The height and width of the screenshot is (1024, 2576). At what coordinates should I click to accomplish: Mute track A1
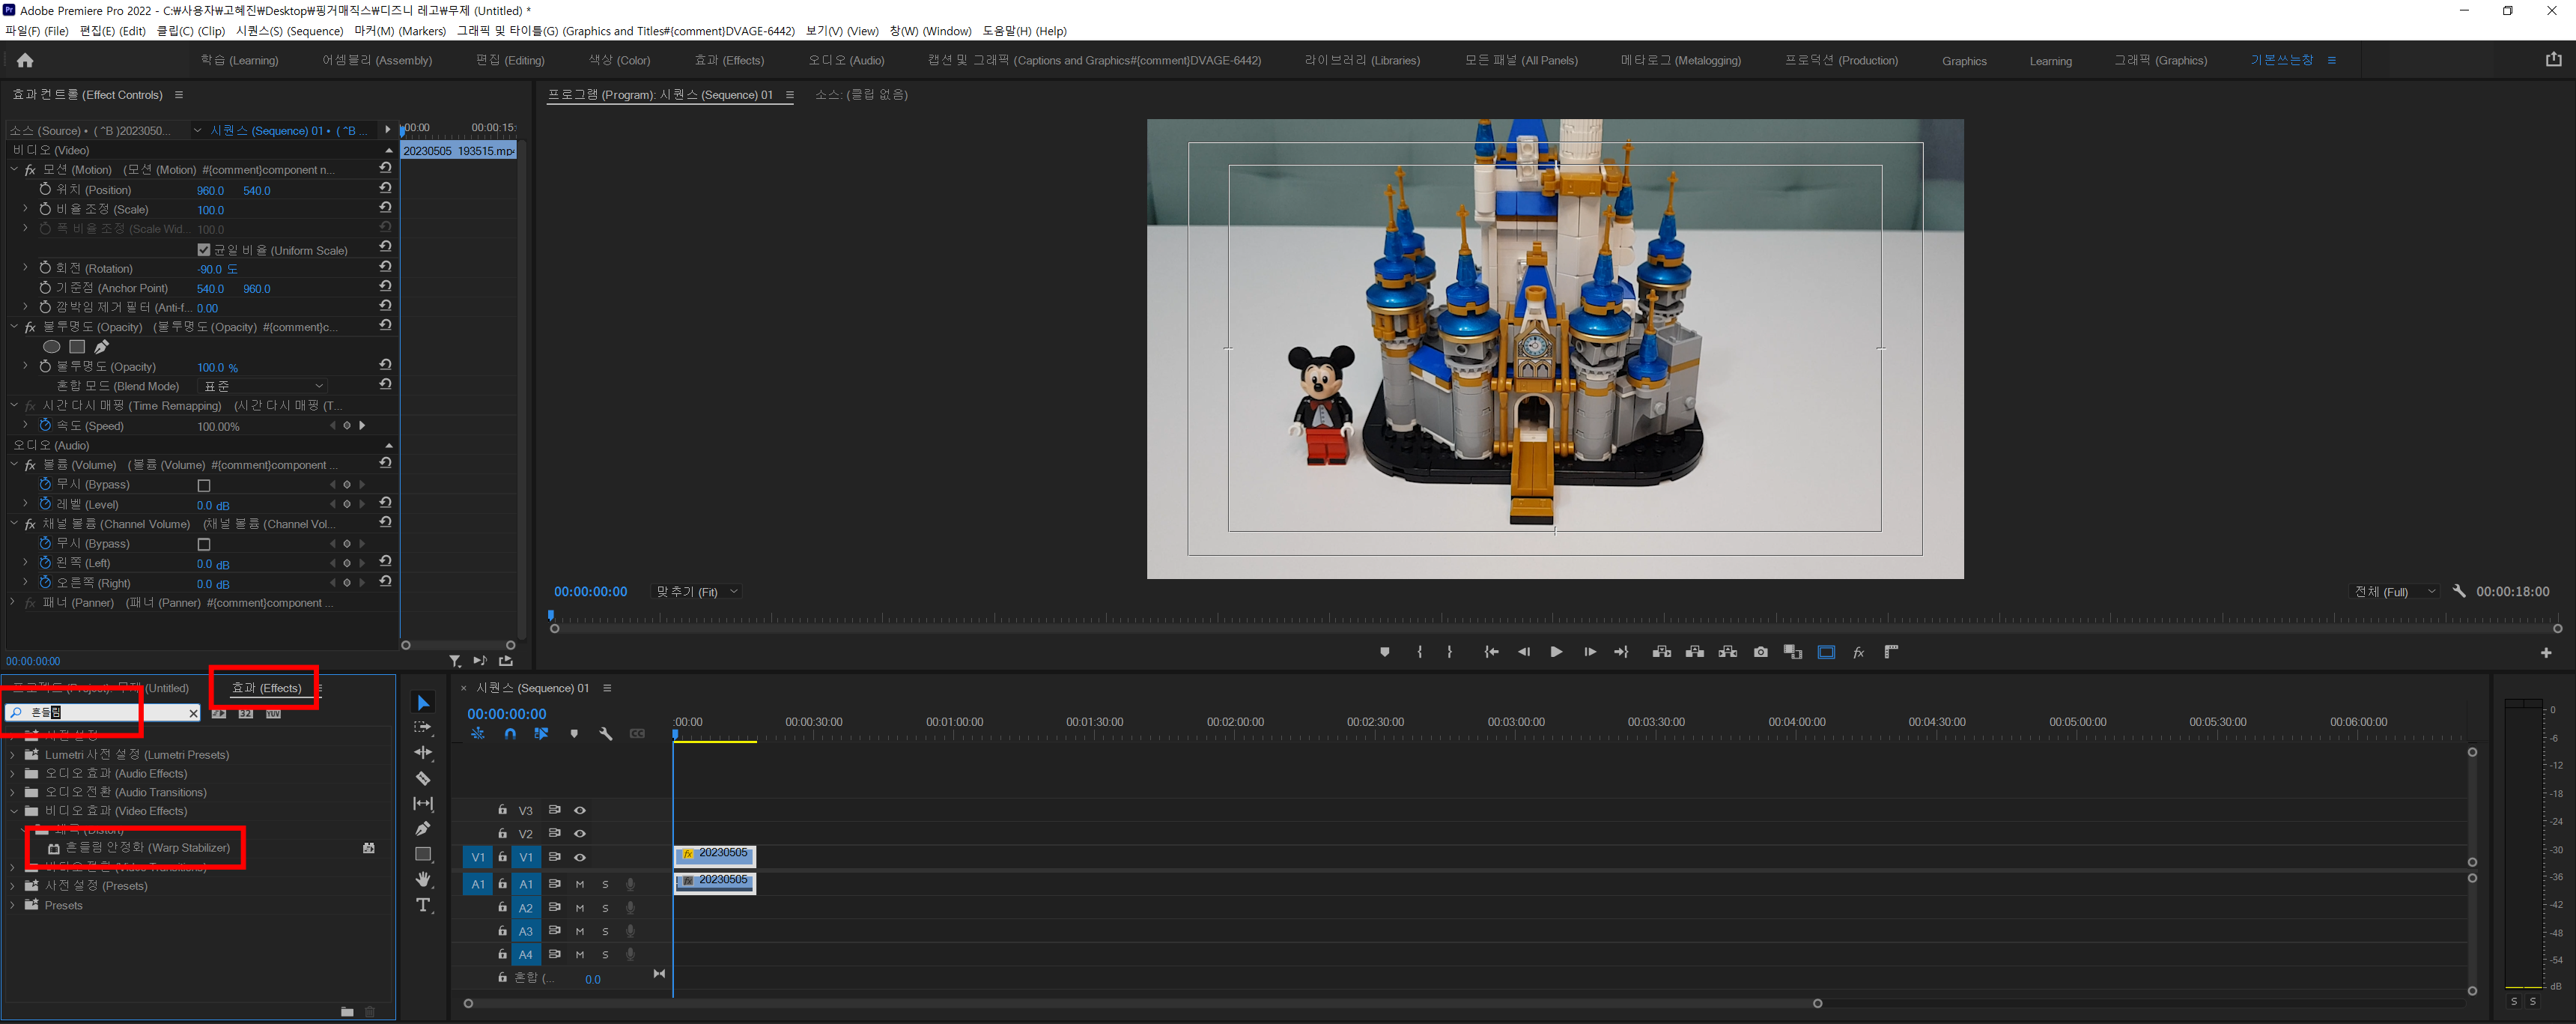click(580, 884)
